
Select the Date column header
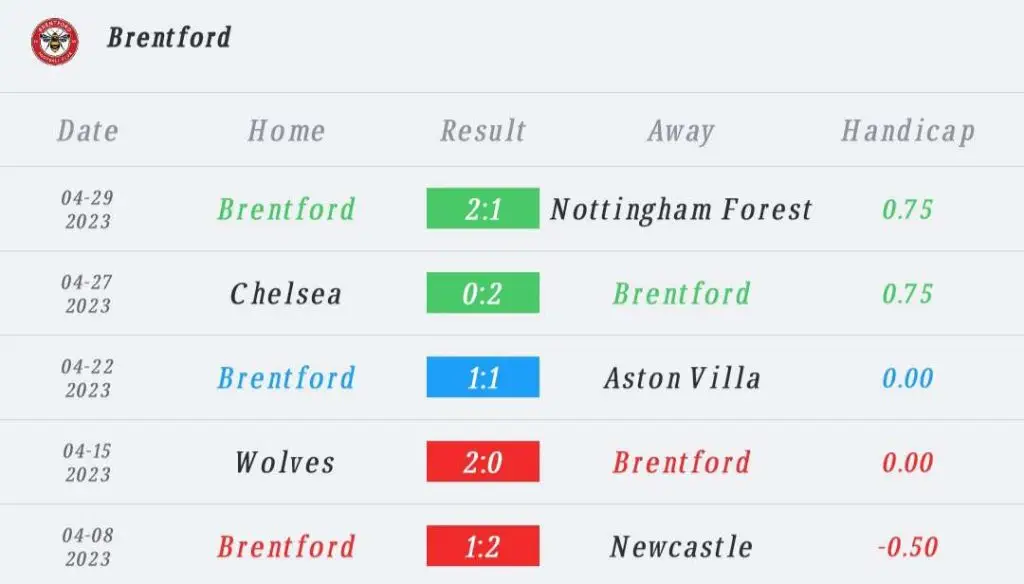click(x=88, y=131)
